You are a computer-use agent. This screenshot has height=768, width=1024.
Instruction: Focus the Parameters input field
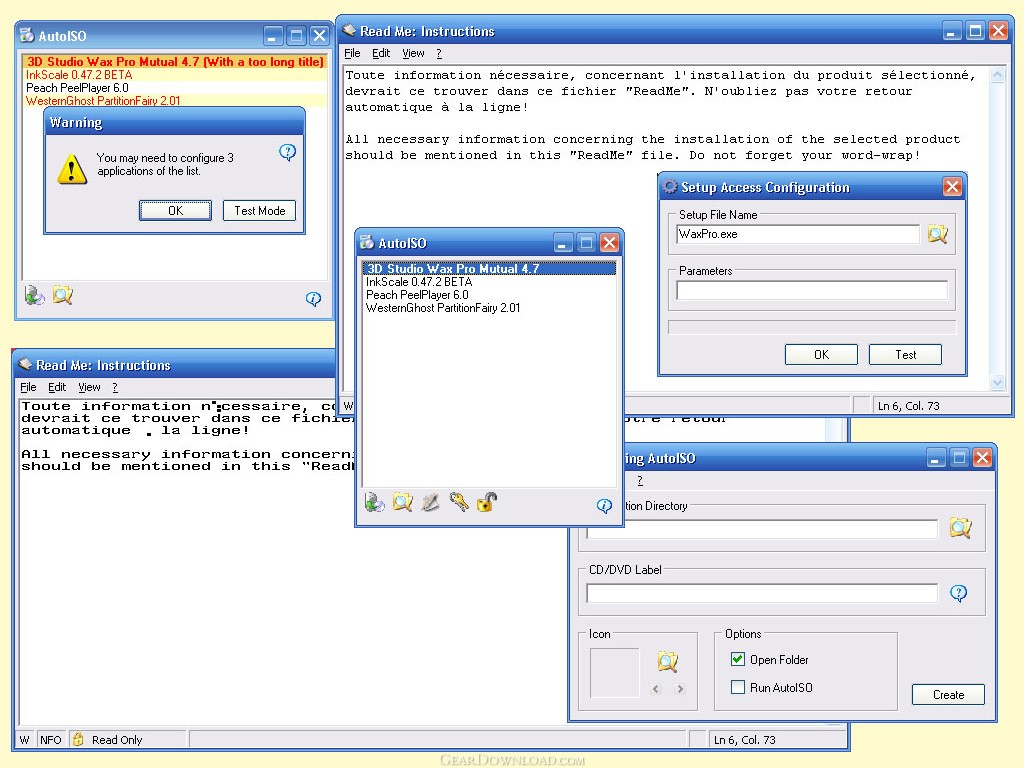(x=812, y=290)
